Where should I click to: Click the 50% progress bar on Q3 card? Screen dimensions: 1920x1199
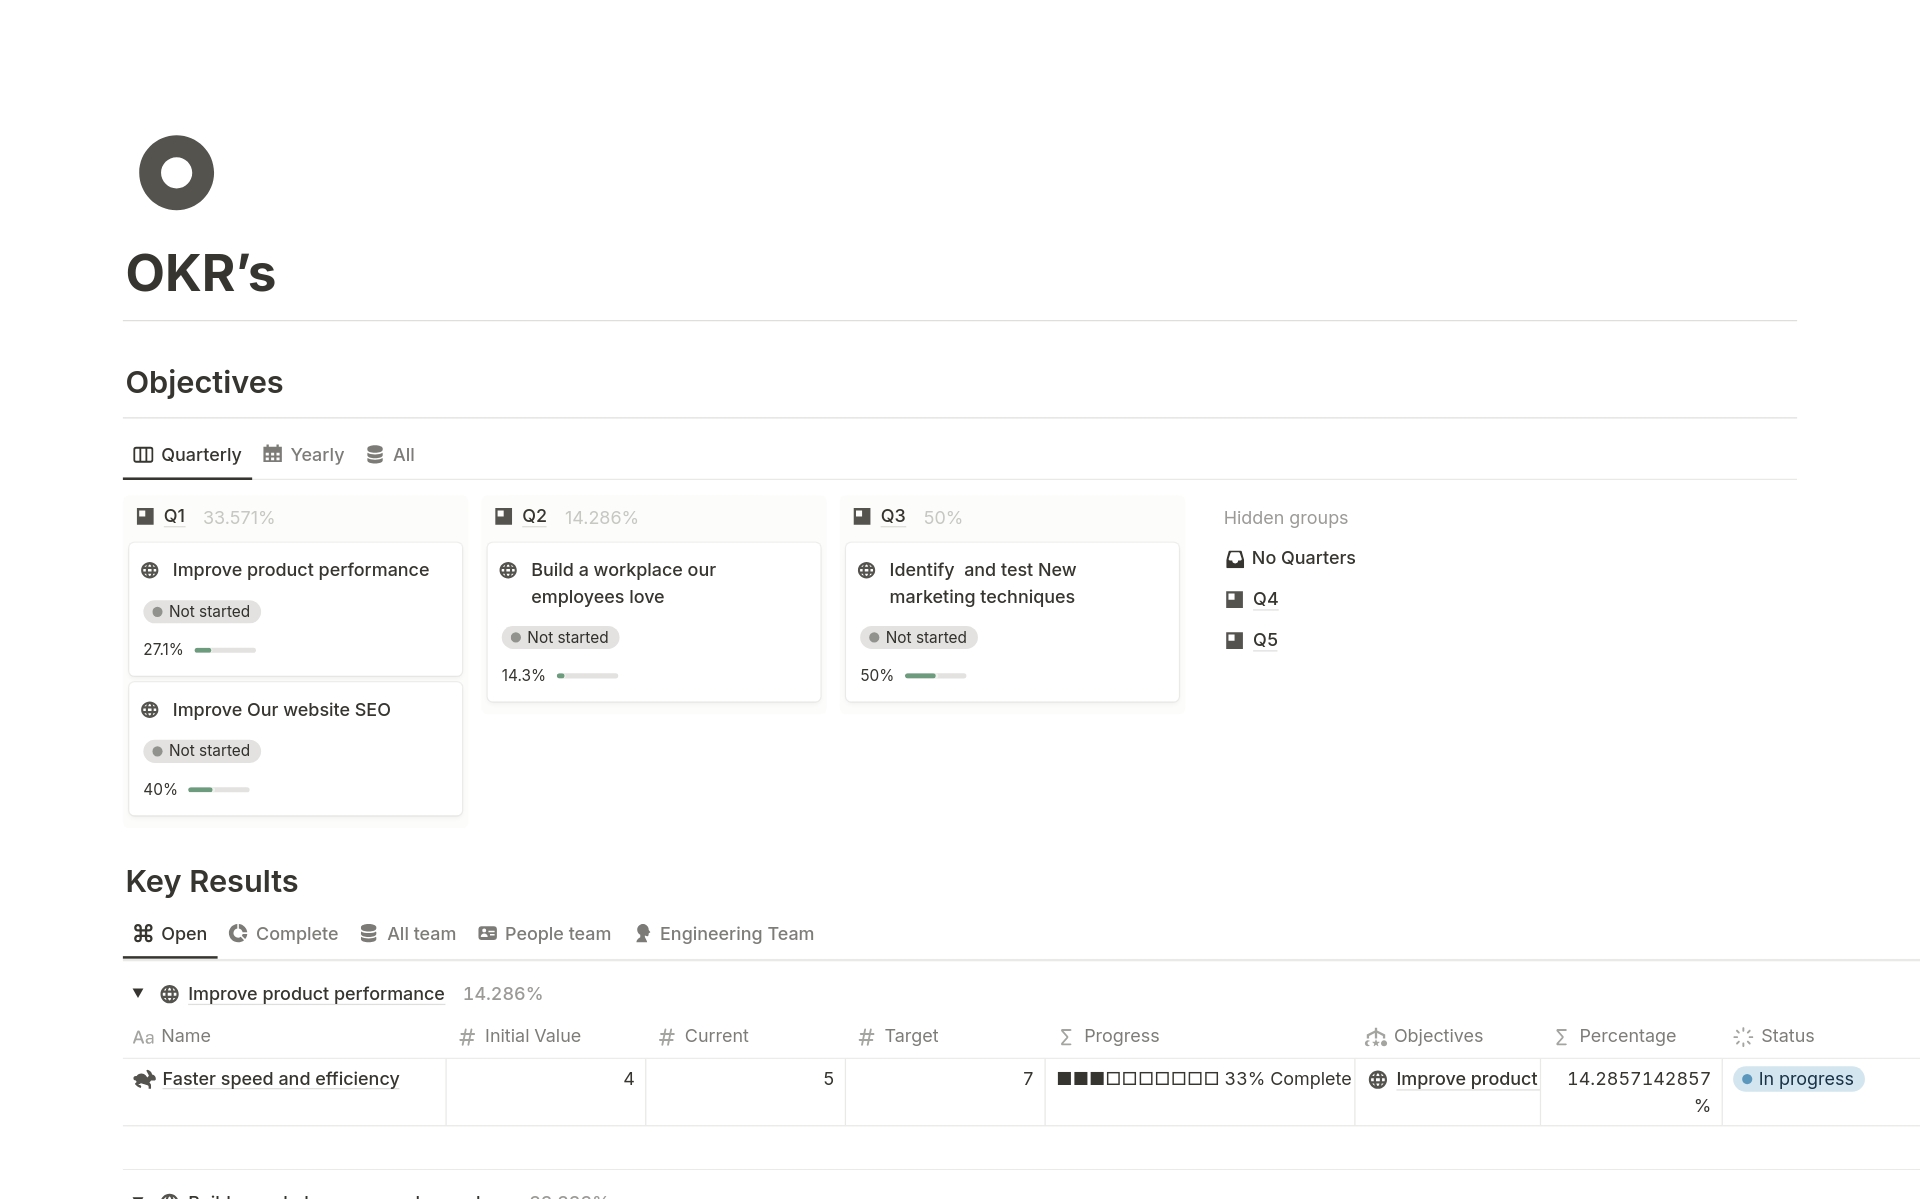coord(935,676)
